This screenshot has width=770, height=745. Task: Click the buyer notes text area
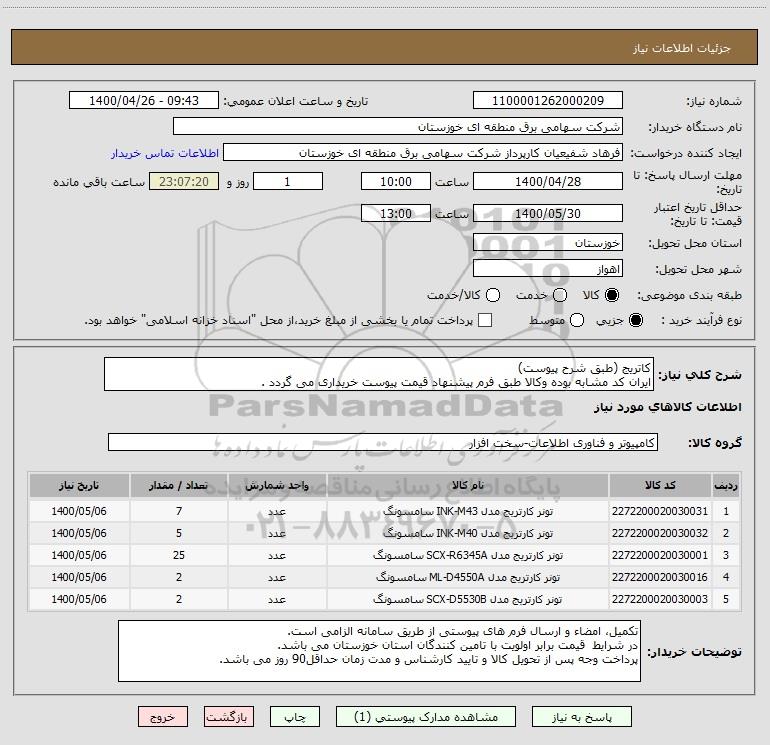coord(379,651)
